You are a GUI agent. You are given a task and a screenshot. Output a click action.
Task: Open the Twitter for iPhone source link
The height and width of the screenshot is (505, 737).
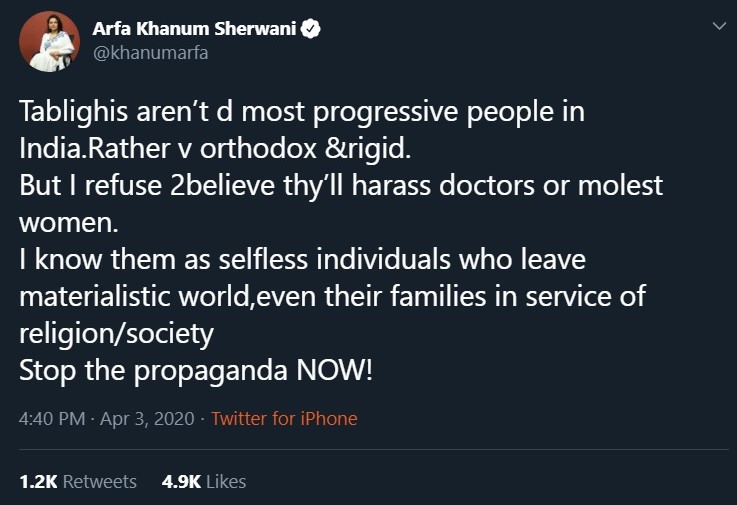(x=284, y=419)
